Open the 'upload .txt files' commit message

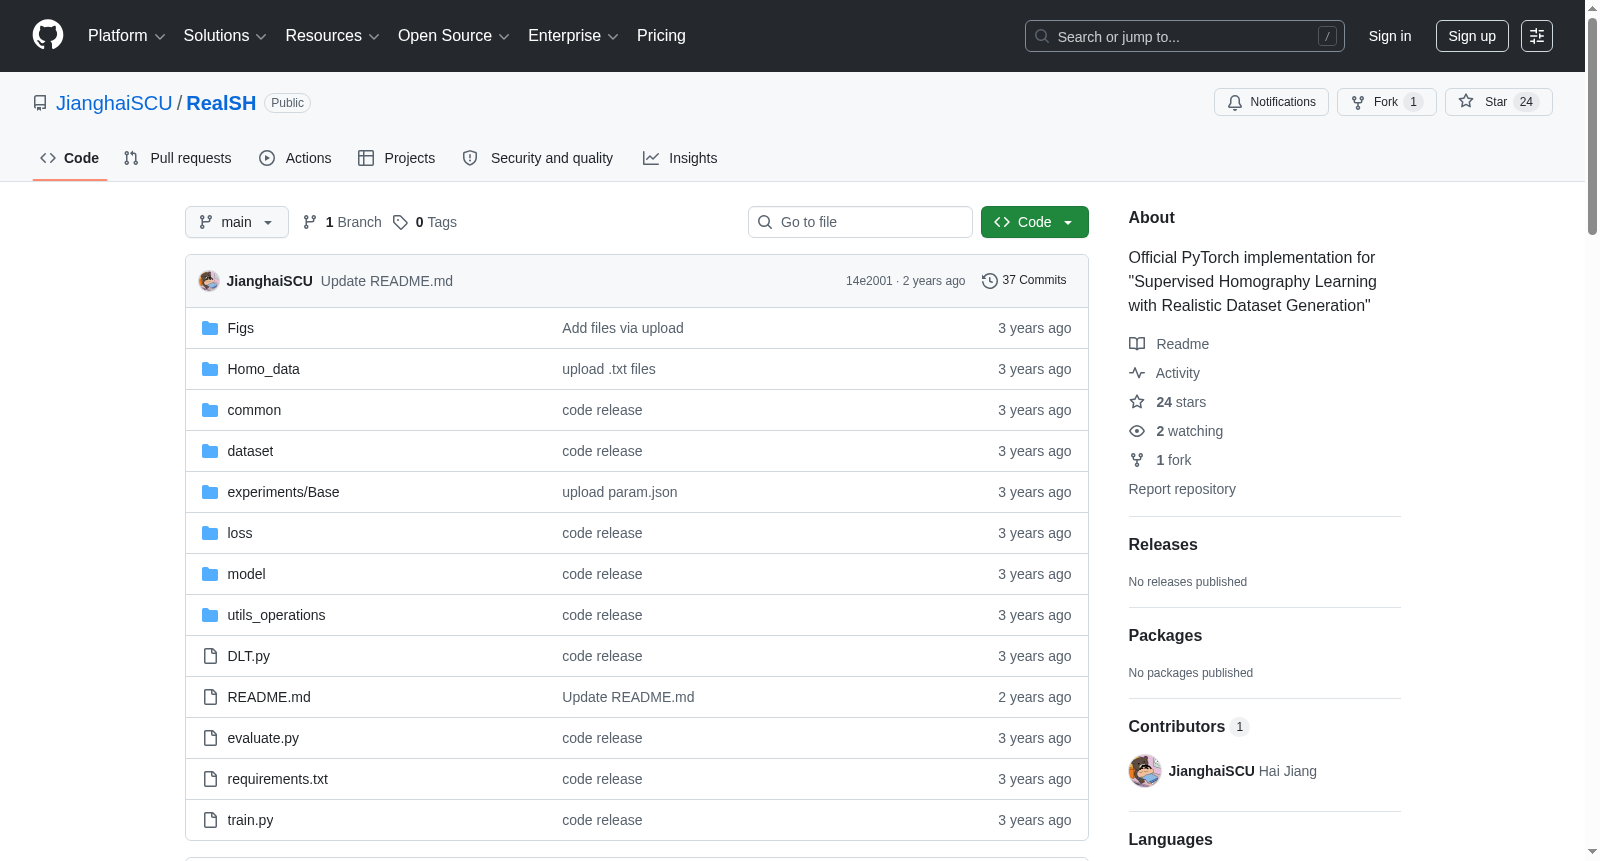pos(609,369)
